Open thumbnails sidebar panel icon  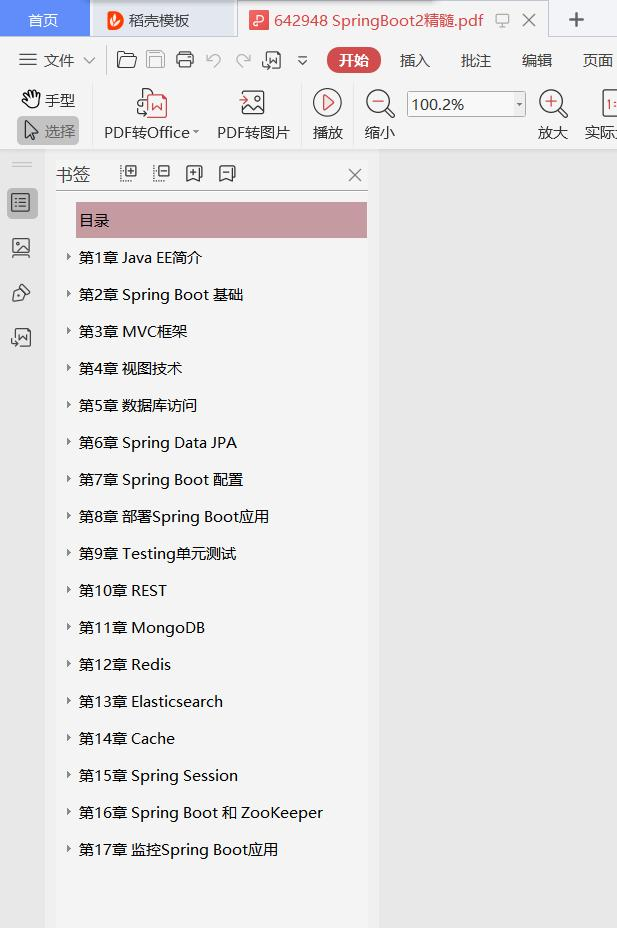[21, 247]
